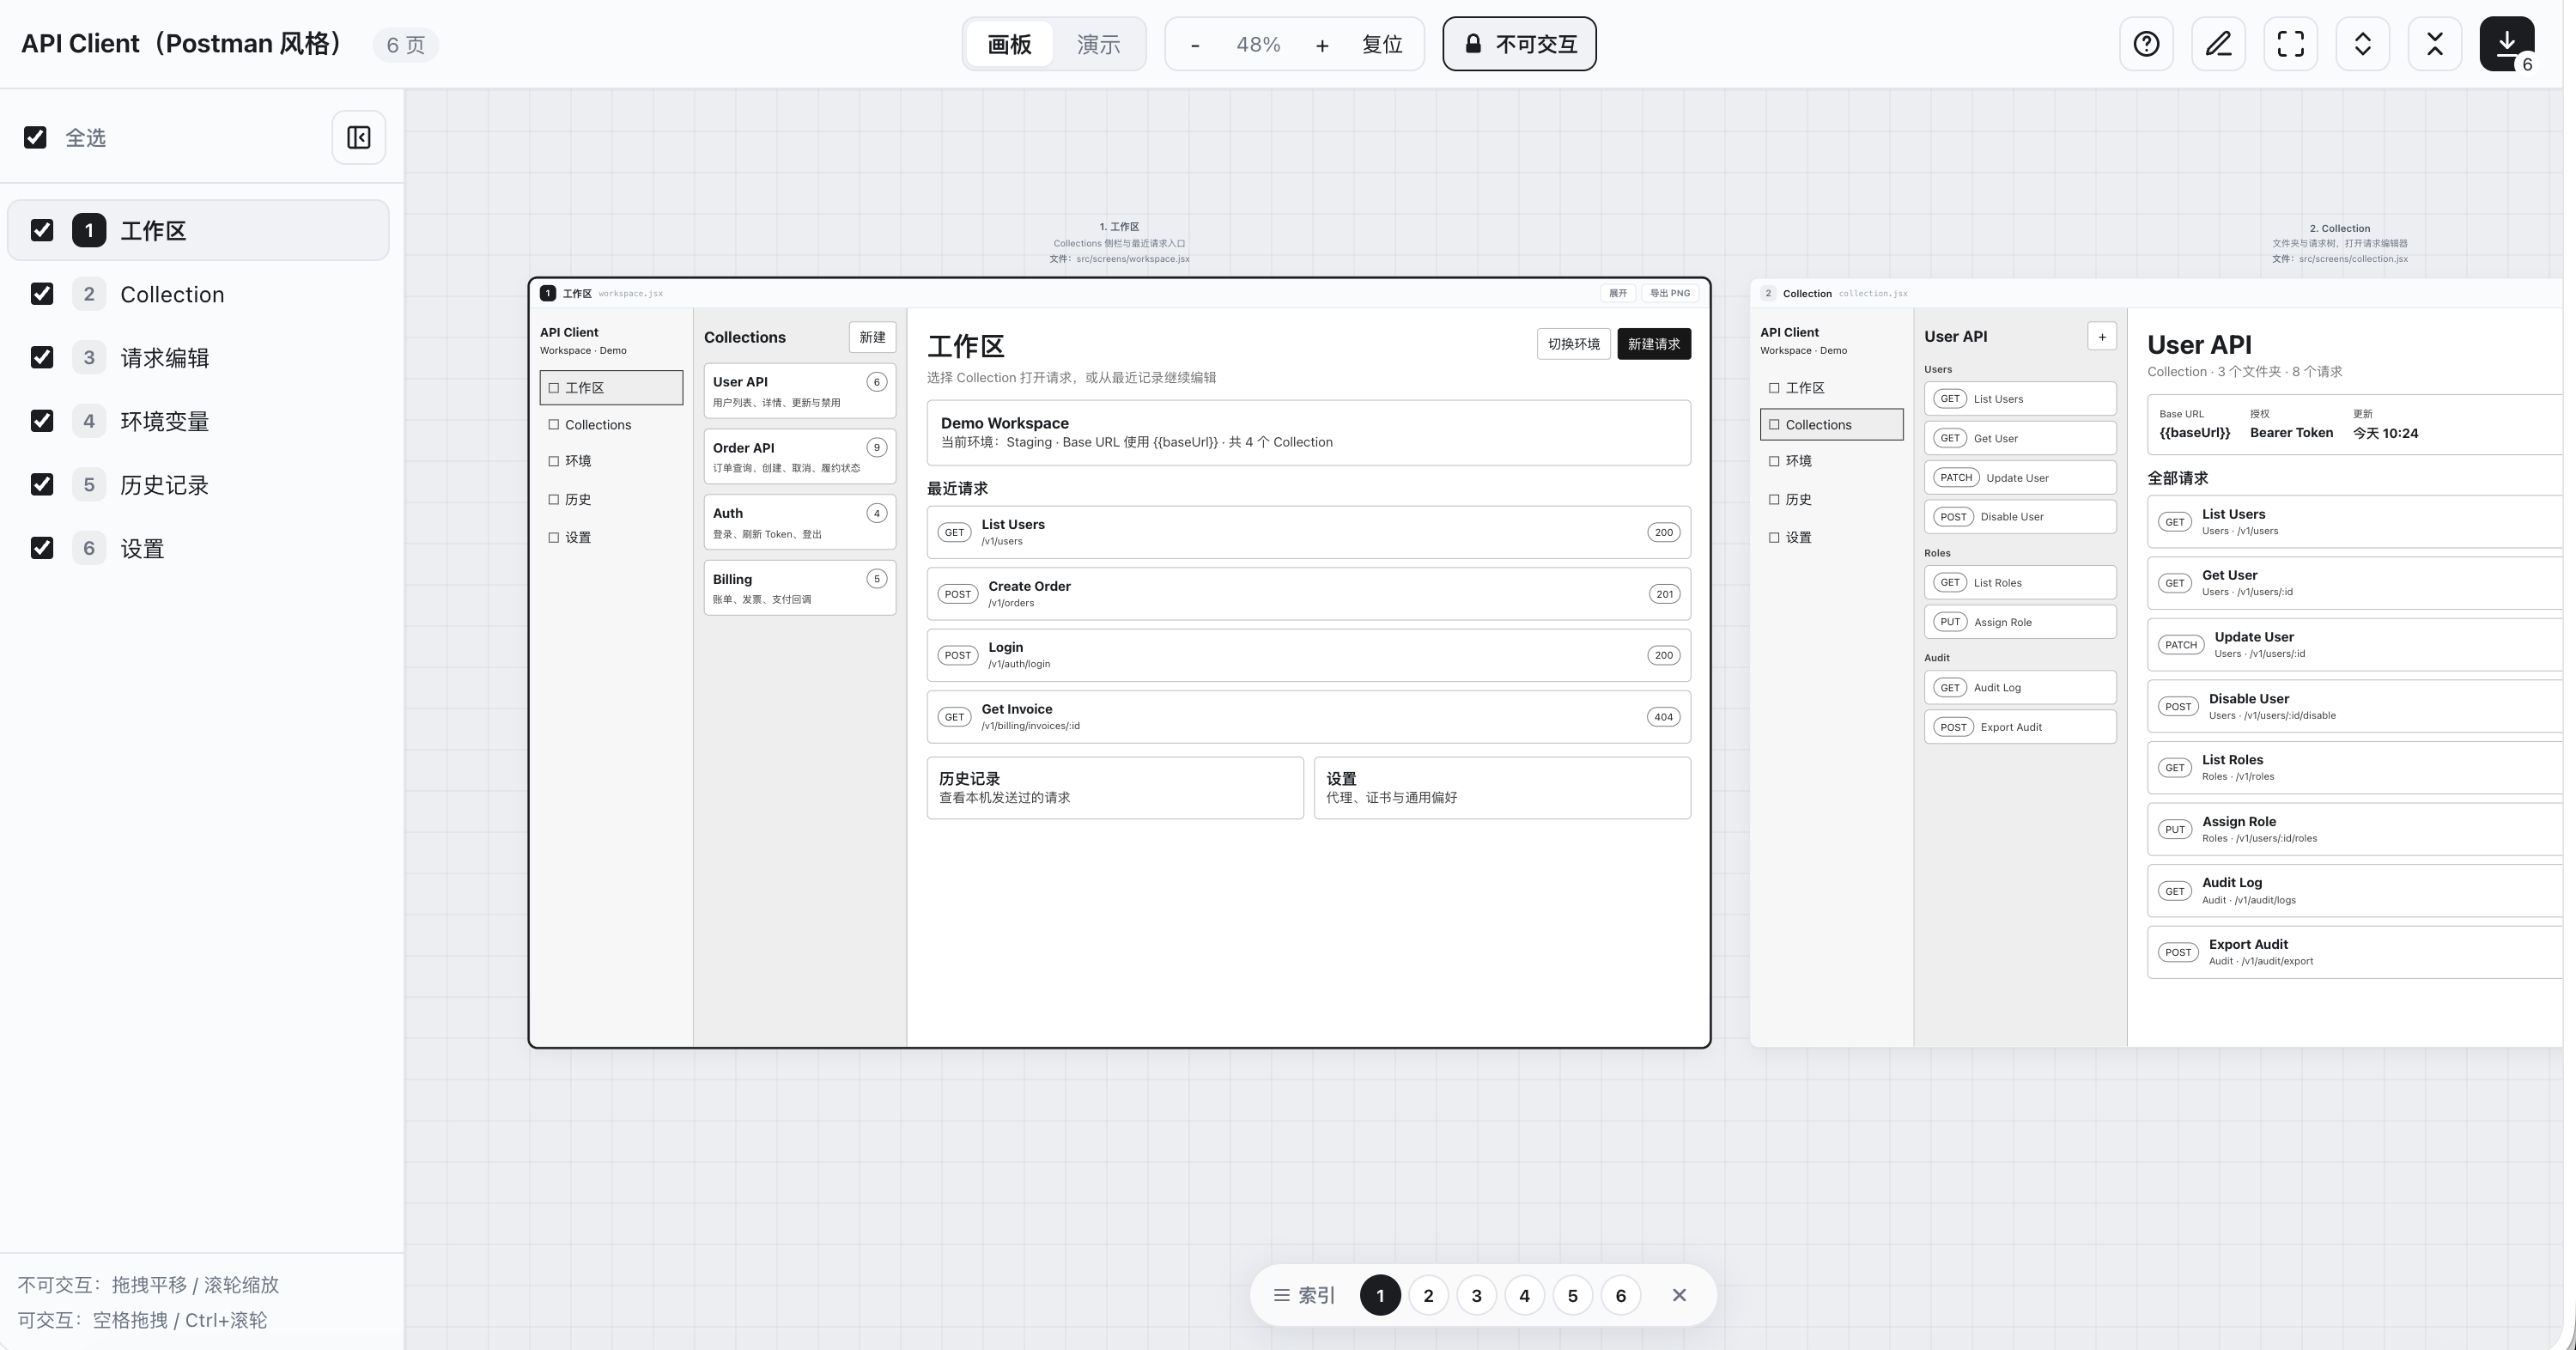The height and width of the screenshot is (1350, 2576).
Task: Open PATCH Update User in Collection tree
Action: pos(2019,477)
